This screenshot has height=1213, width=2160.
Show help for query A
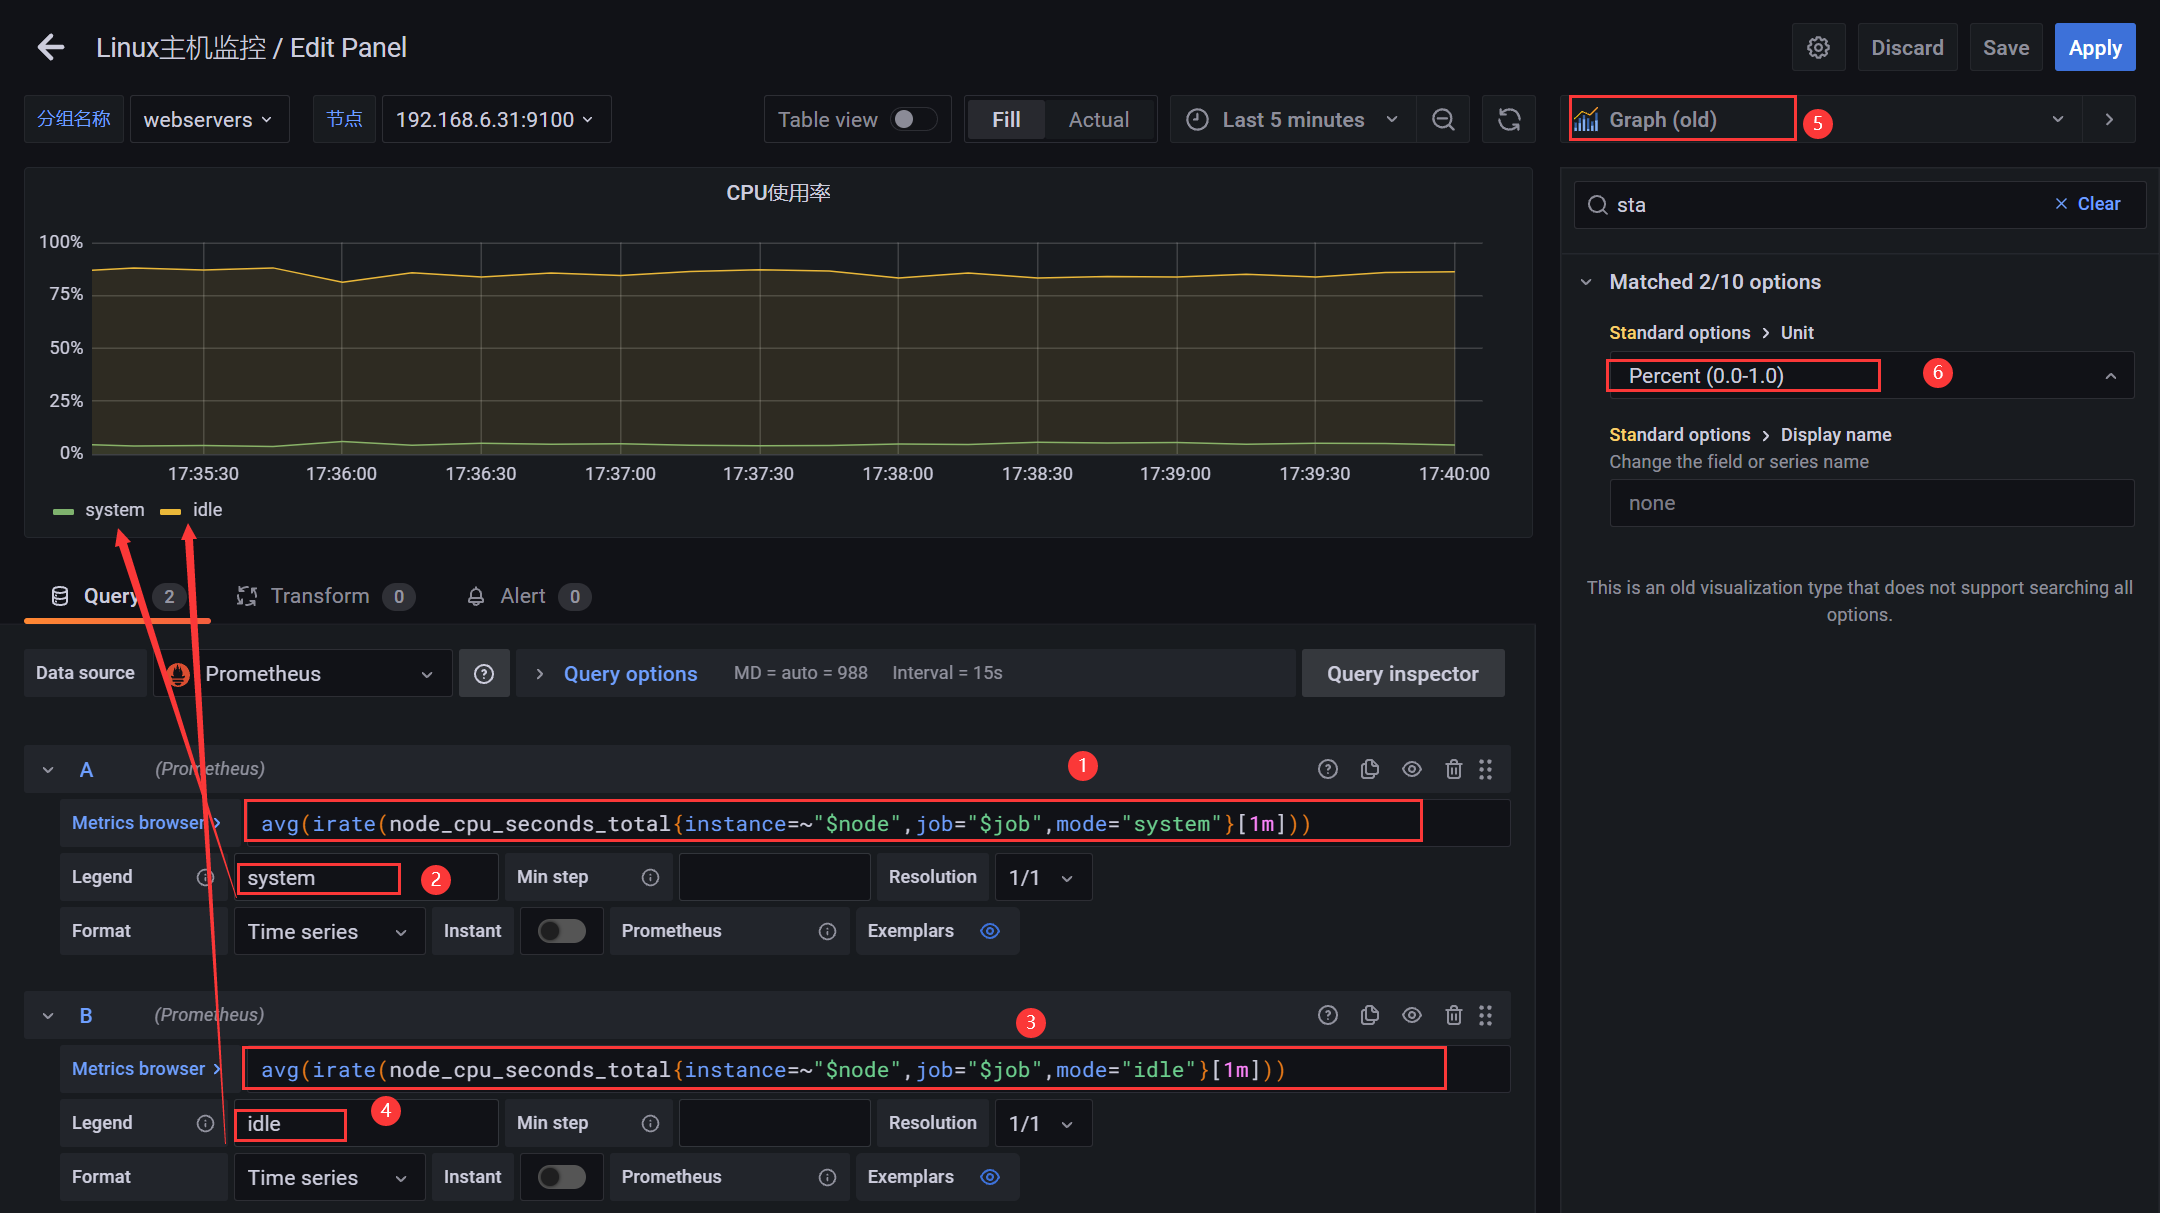[x=1327, y=769]
